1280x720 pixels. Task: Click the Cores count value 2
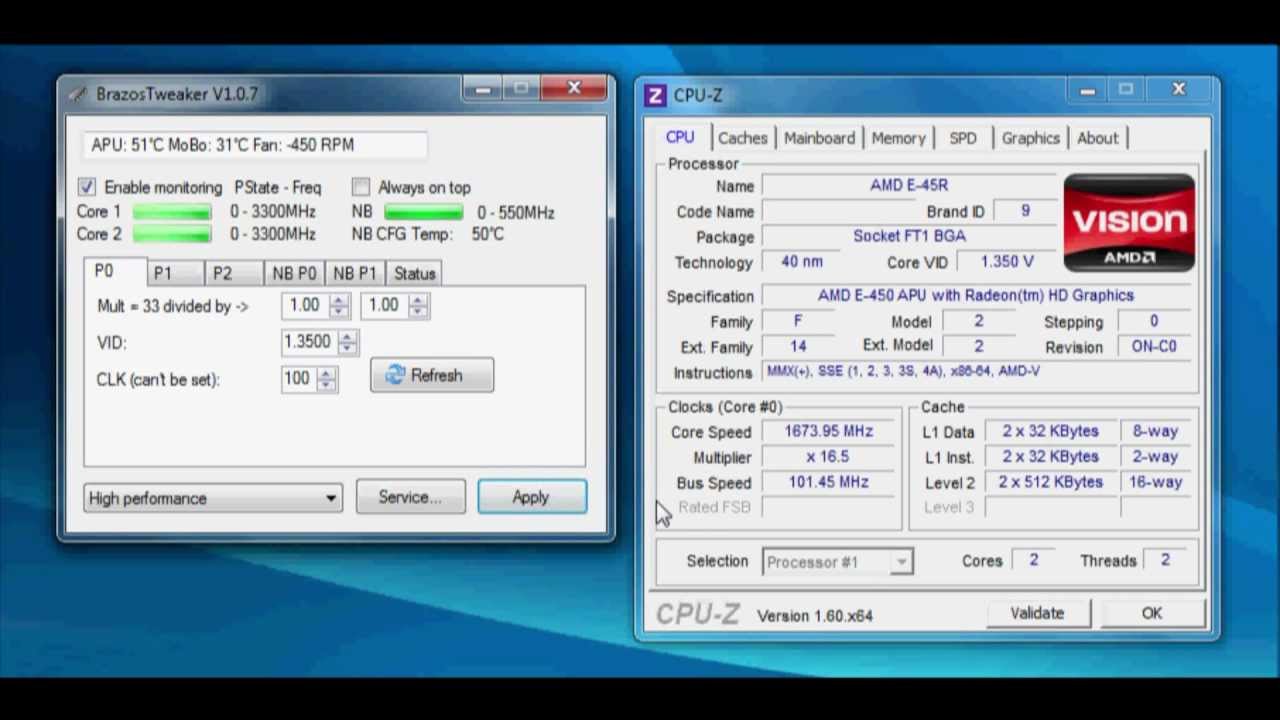click(x=1033, y=560)
